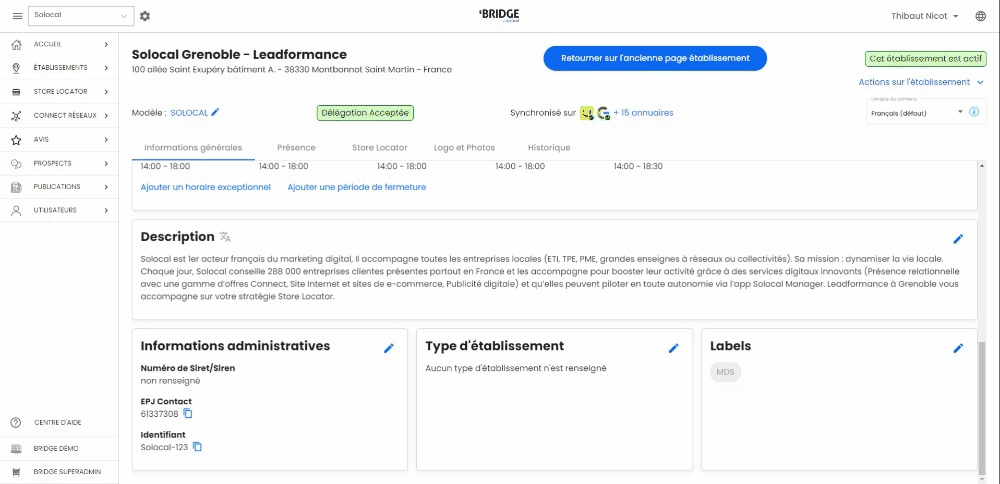Open Français (défaut) language dropdown
Screen dimensions: 1000x484
pos(916,113)
